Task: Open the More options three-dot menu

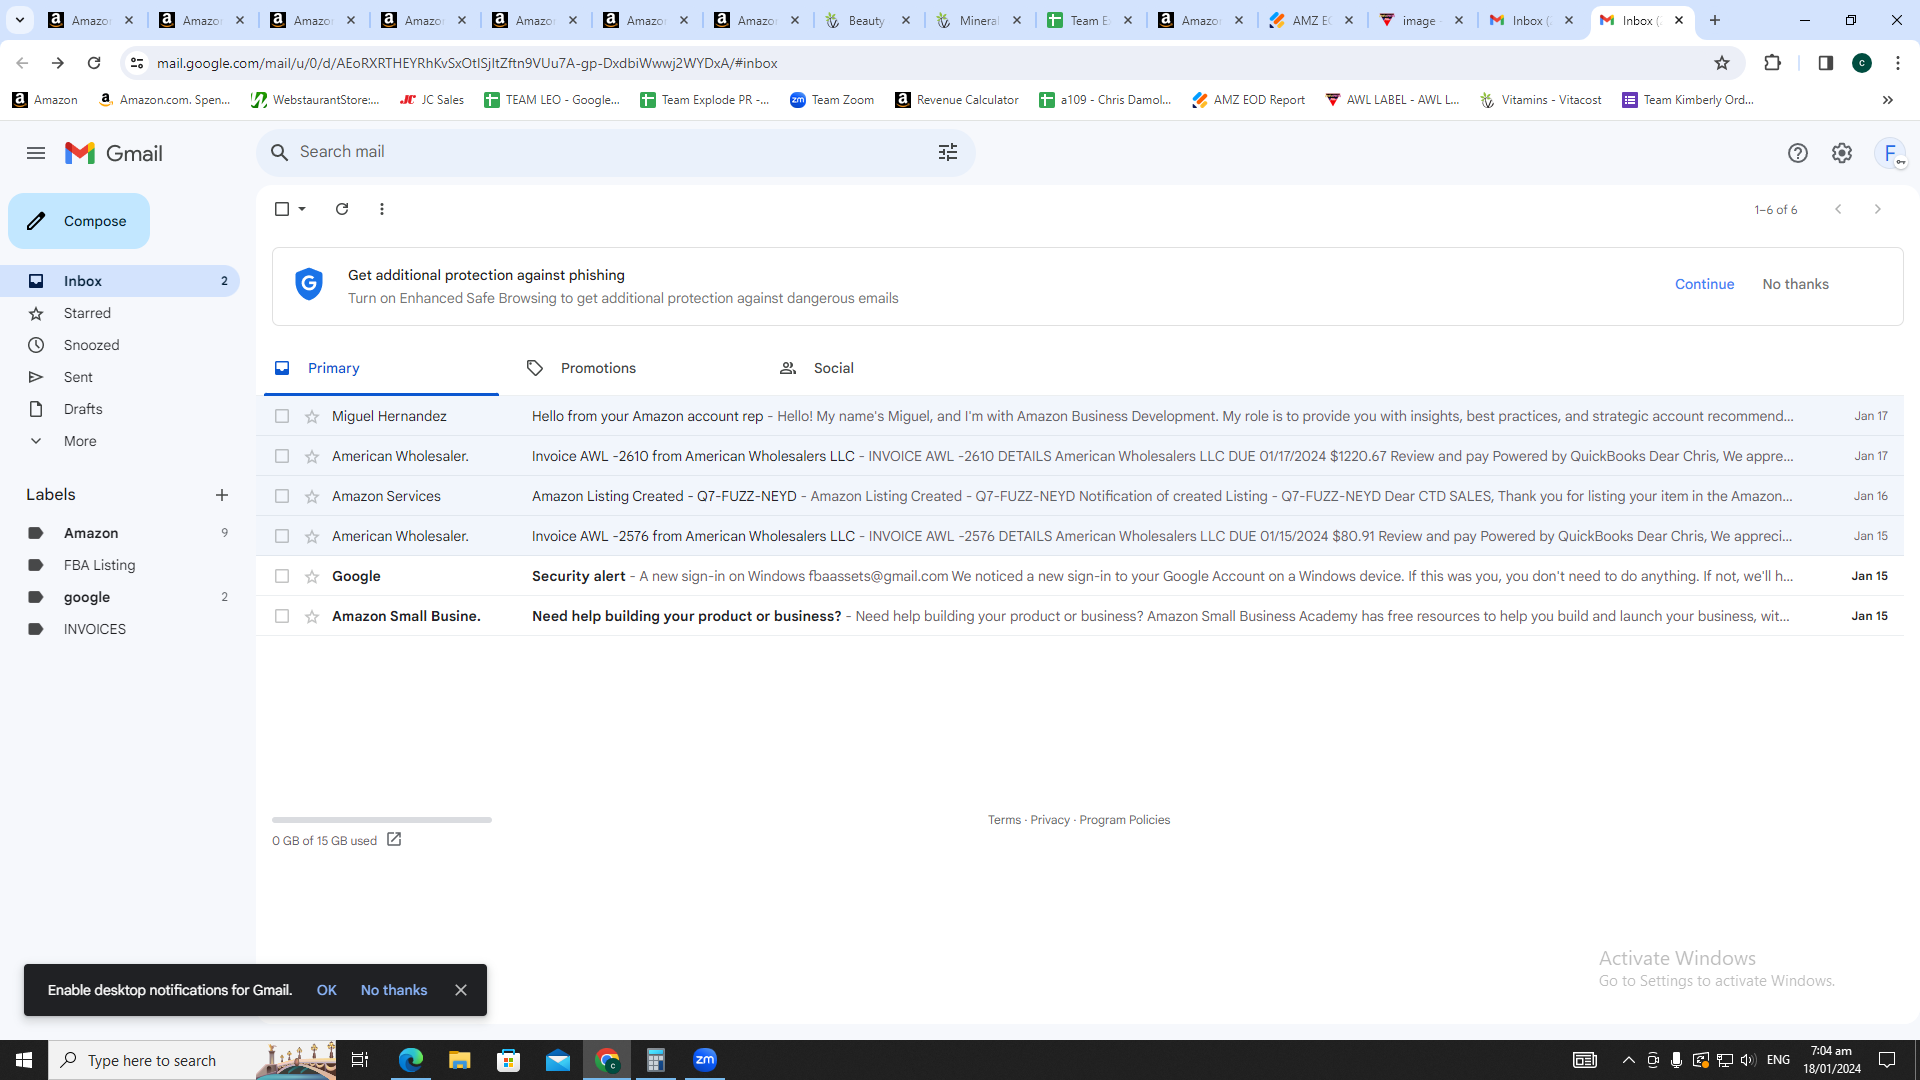Action: click(382, 209)
